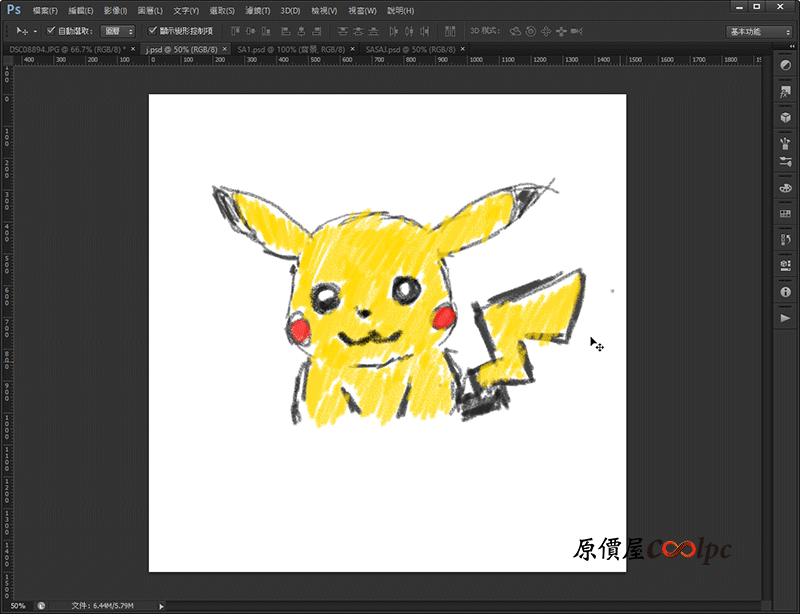Open the 基本功能 workspace dropdown

point(759,32)
